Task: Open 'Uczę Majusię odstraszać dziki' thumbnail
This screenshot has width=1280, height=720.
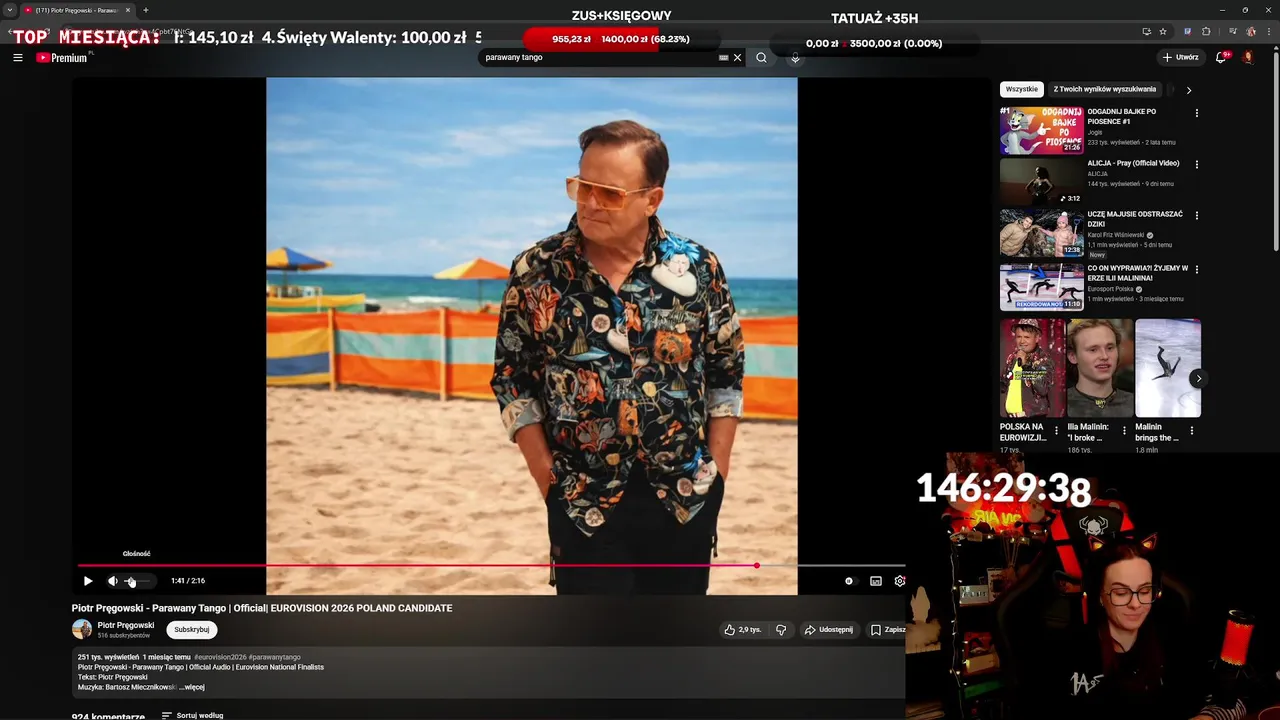Action: (x=1042, y=233)
